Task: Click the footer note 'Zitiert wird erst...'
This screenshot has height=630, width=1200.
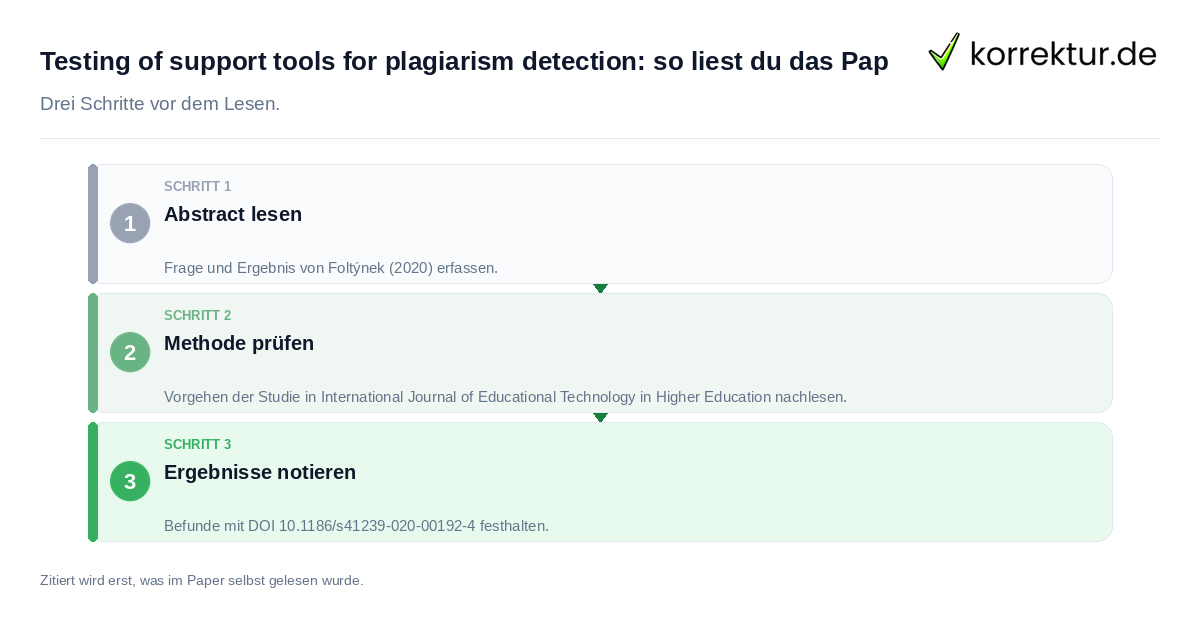Action: pos(201,580)
